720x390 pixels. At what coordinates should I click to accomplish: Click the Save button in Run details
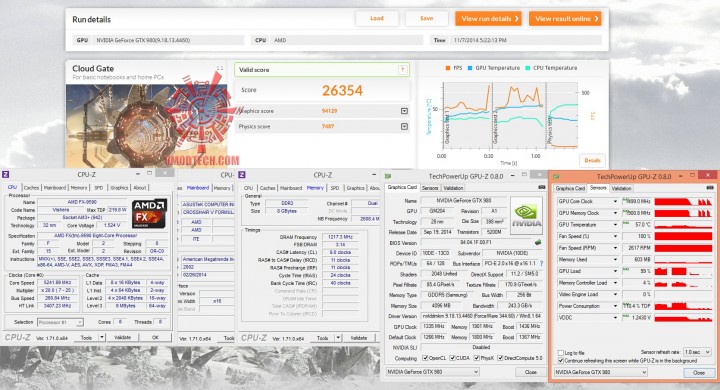click(x=427, y=18)
